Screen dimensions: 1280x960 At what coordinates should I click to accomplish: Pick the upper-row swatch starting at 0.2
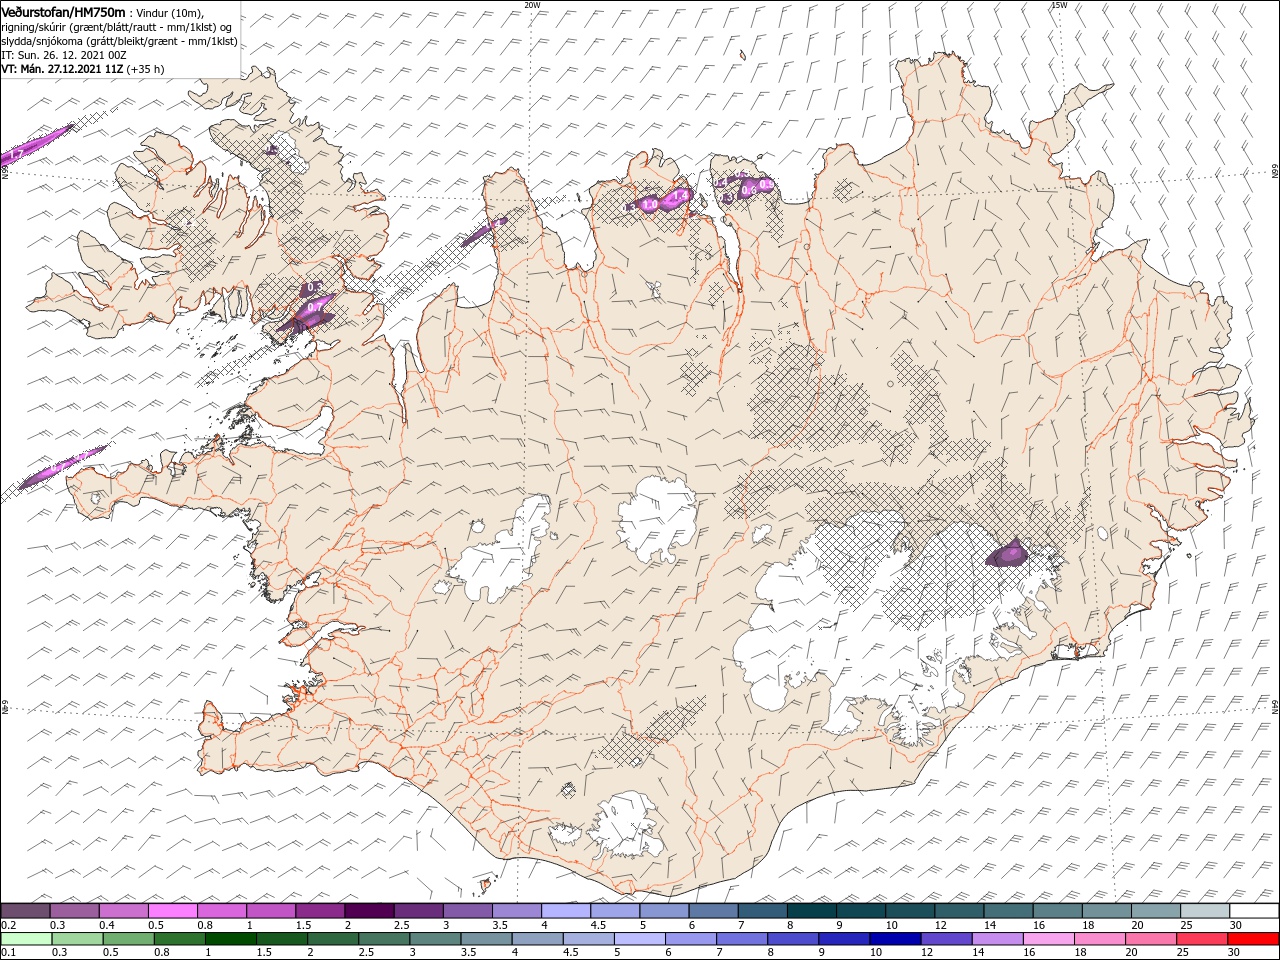click(26, 910)
